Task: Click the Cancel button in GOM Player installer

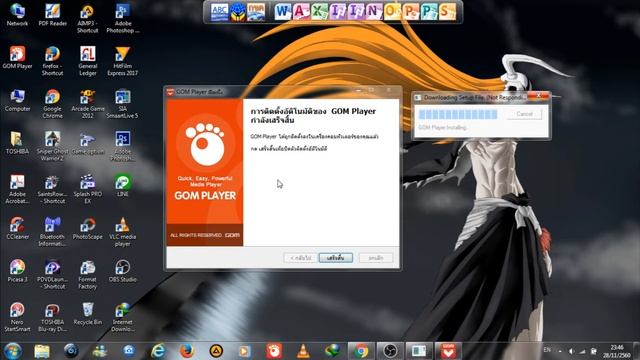Action: click(x=376, y=258)
